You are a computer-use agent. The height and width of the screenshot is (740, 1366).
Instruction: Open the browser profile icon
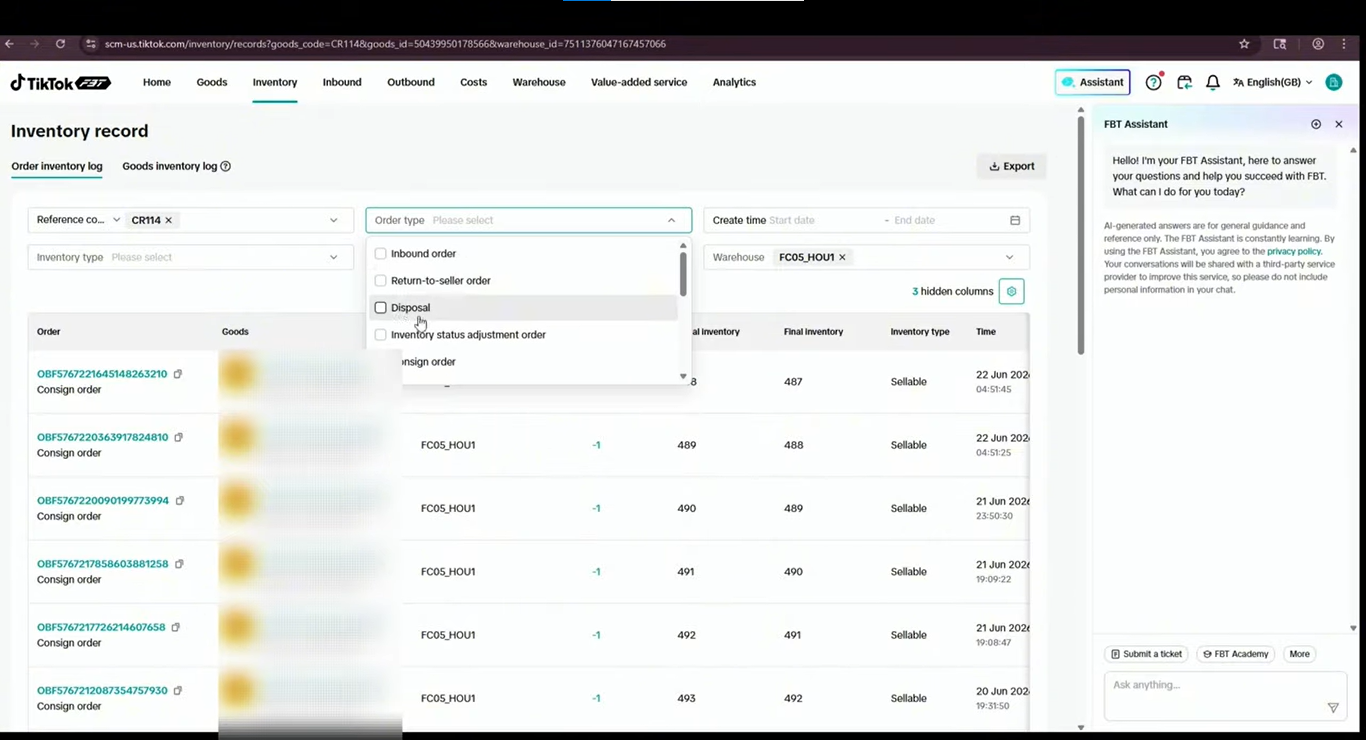point(1318,44)
